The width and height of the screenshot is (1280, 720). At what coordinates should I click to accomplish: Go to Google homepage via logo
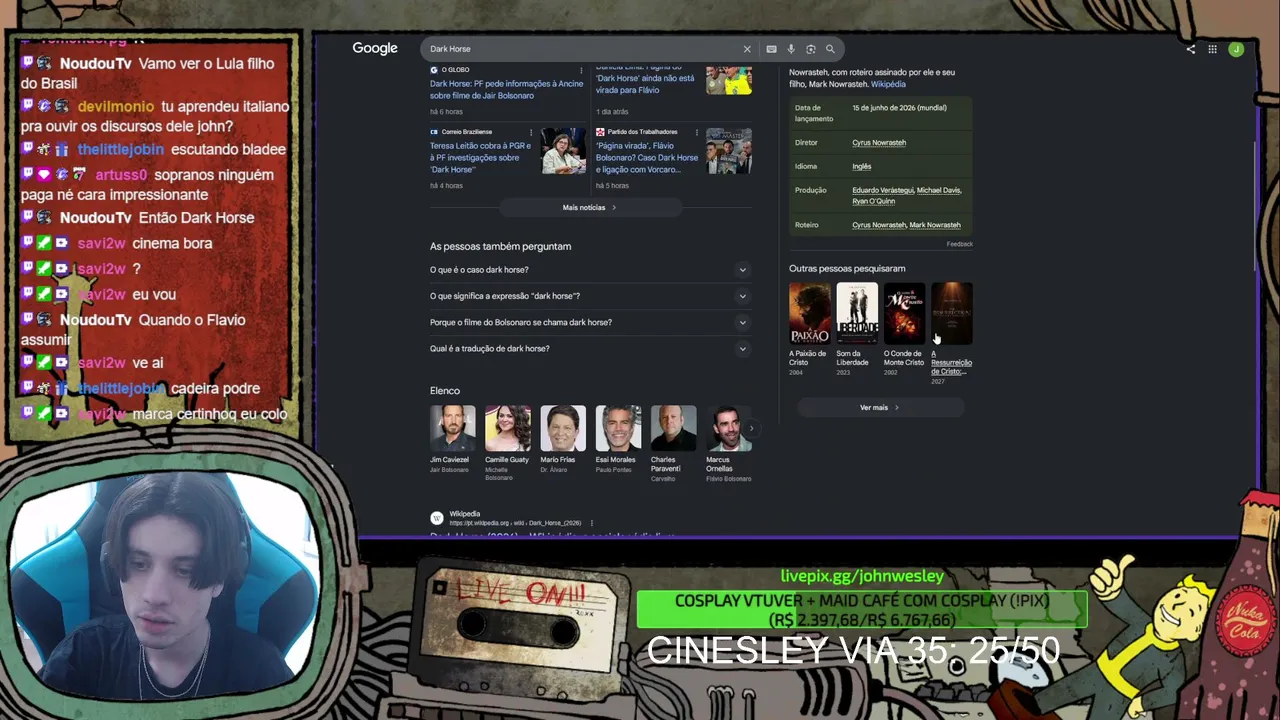pos(375,48)
